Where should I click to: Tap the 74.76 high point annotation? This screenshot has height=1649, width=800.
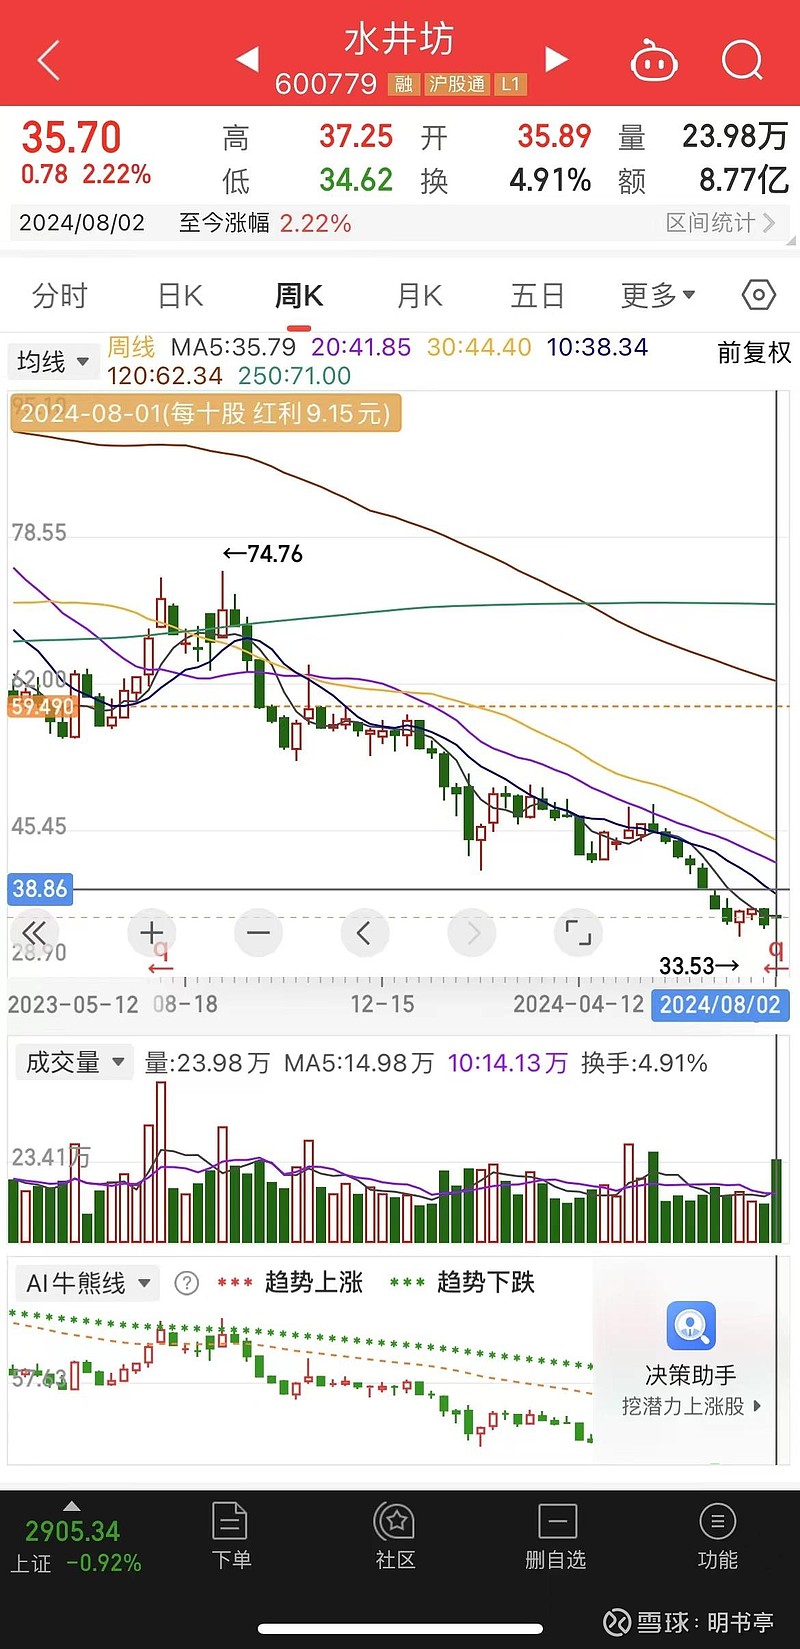pyautogui.click(x=263, y=553)
